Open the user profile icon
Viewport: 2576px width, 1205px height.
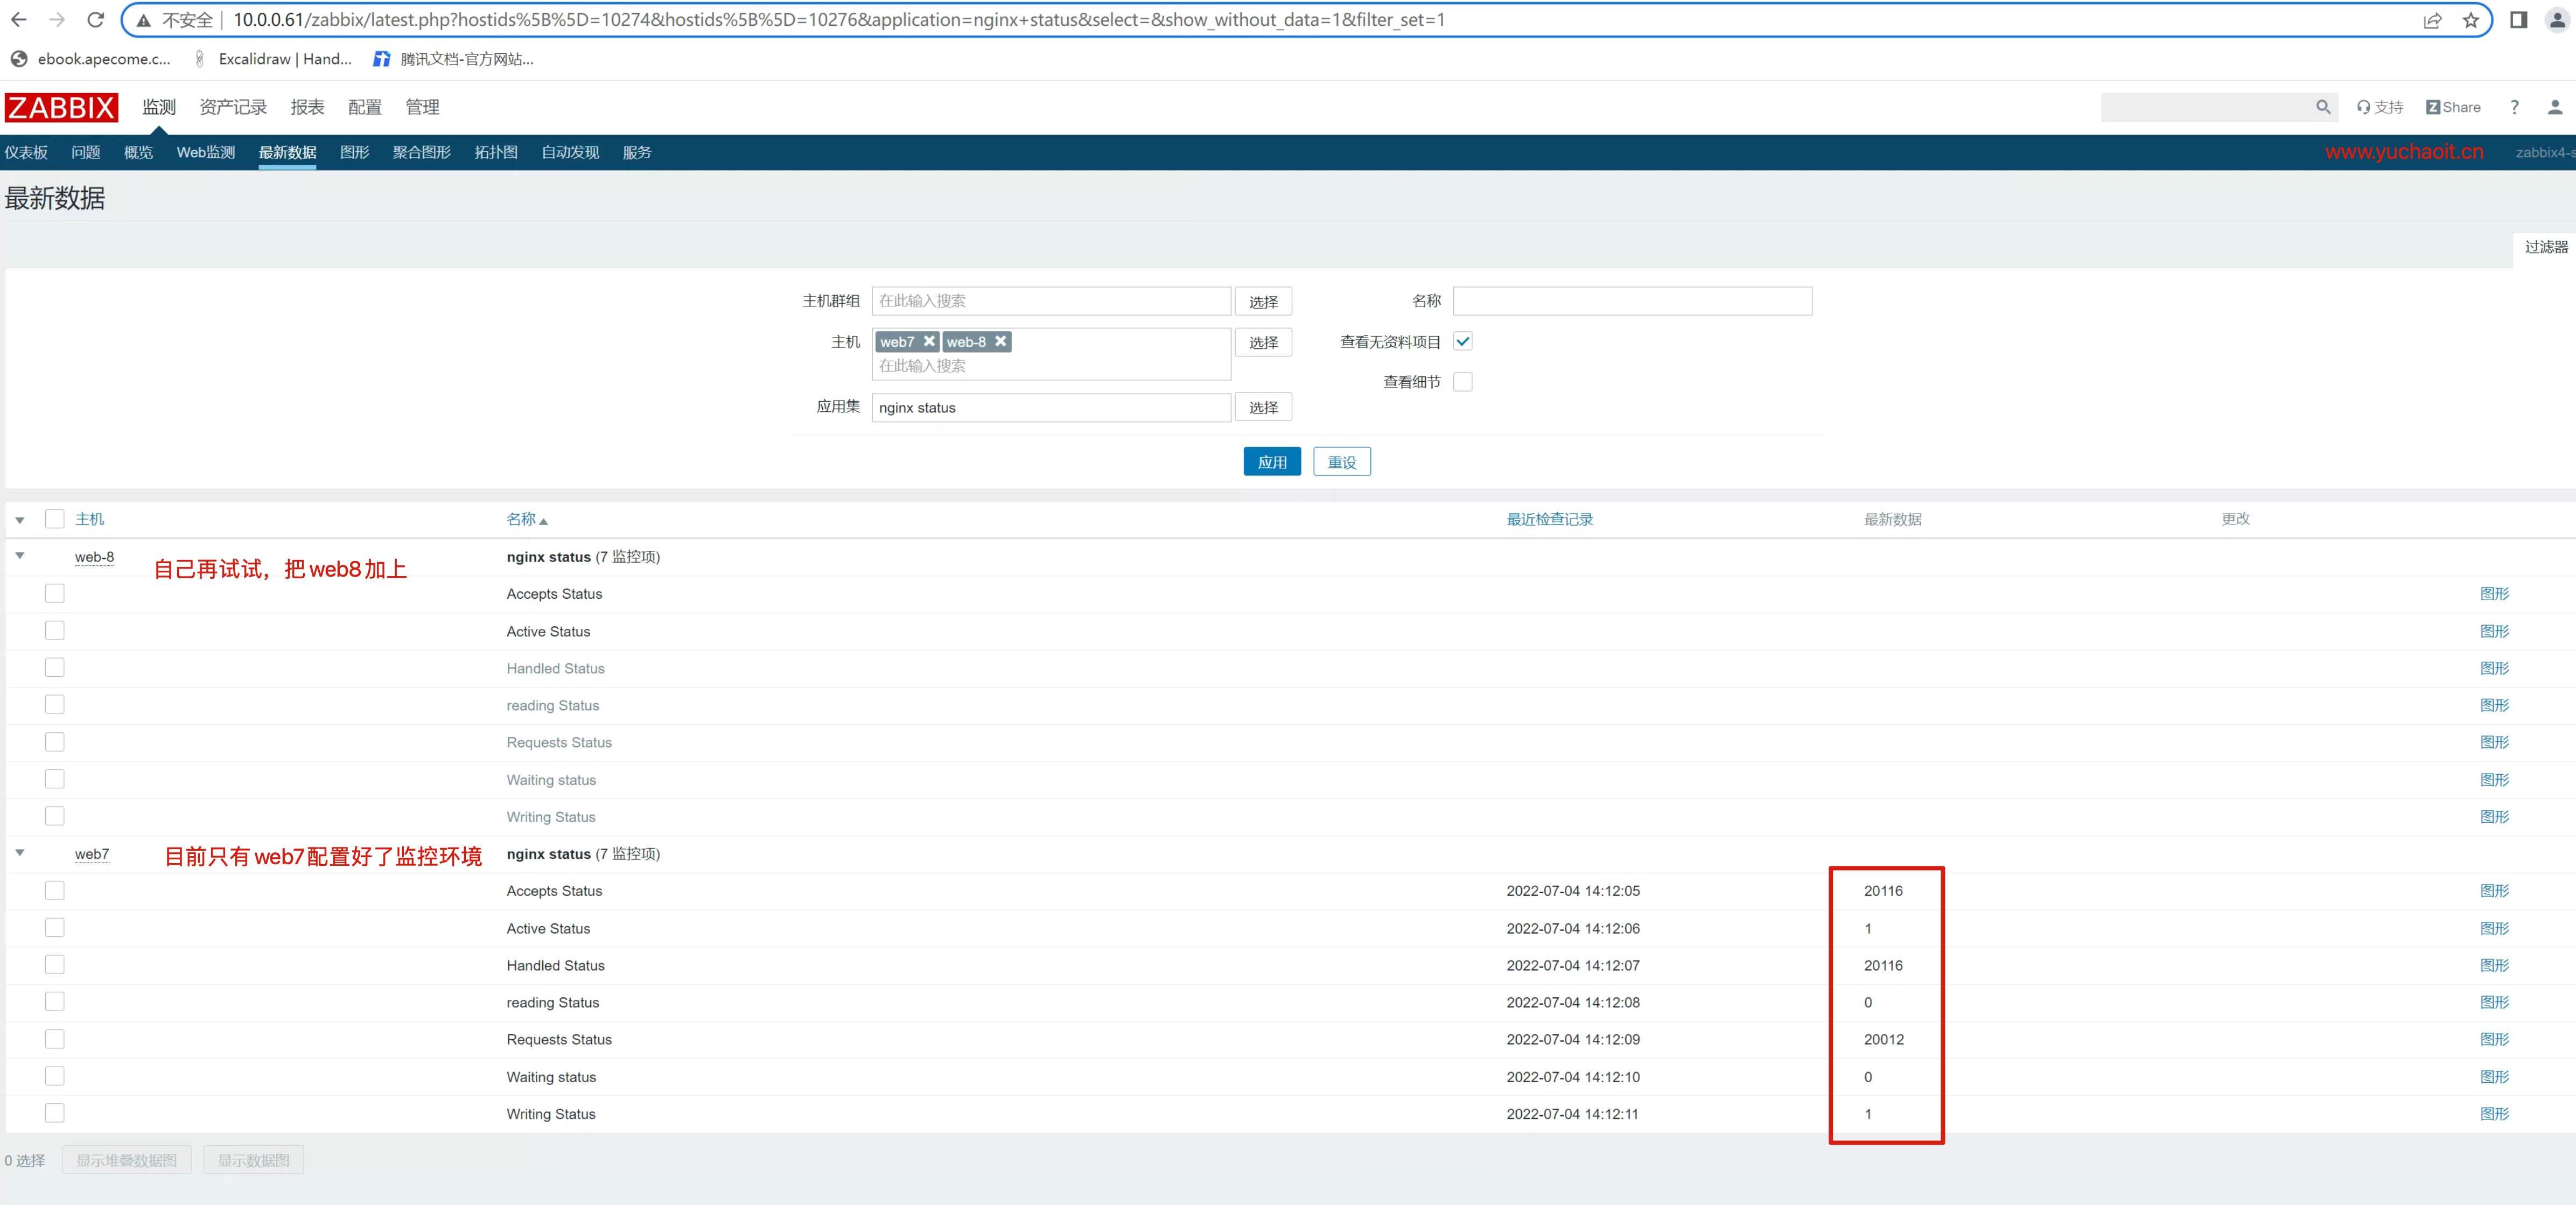click(2554, 107)
